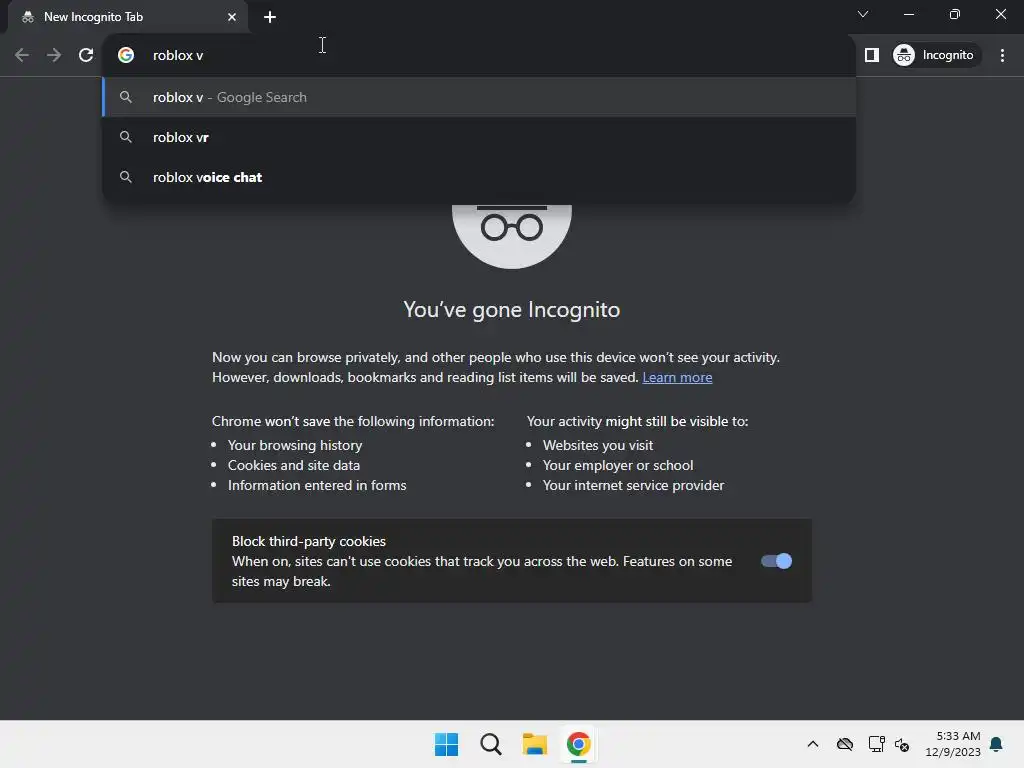Click 'Your browsing history' list item
The height and width of the screenshot is (768, 1024).
[x=295, y=445]
